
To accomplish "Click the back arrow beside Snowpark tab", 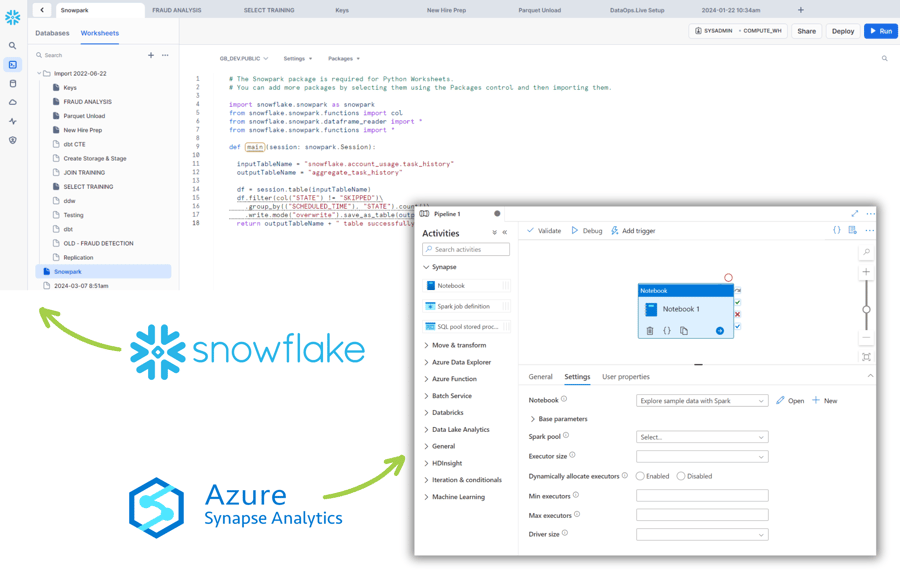I will click(x=42, y=10).
